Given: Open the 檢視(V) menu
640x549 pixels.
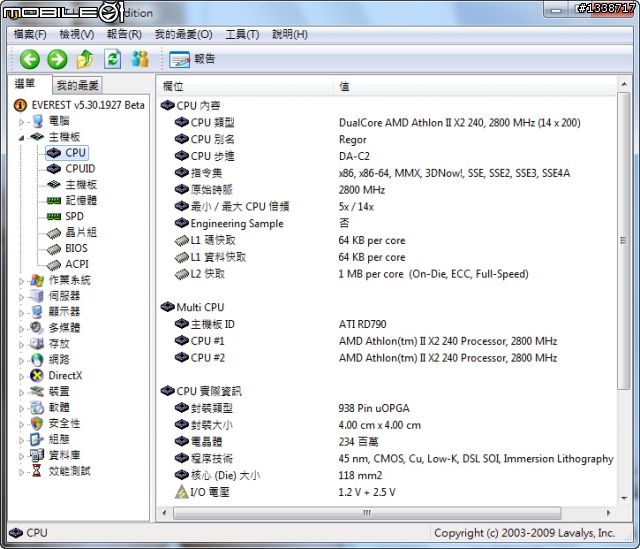Looking at the screenshot, I should point(77,34).
